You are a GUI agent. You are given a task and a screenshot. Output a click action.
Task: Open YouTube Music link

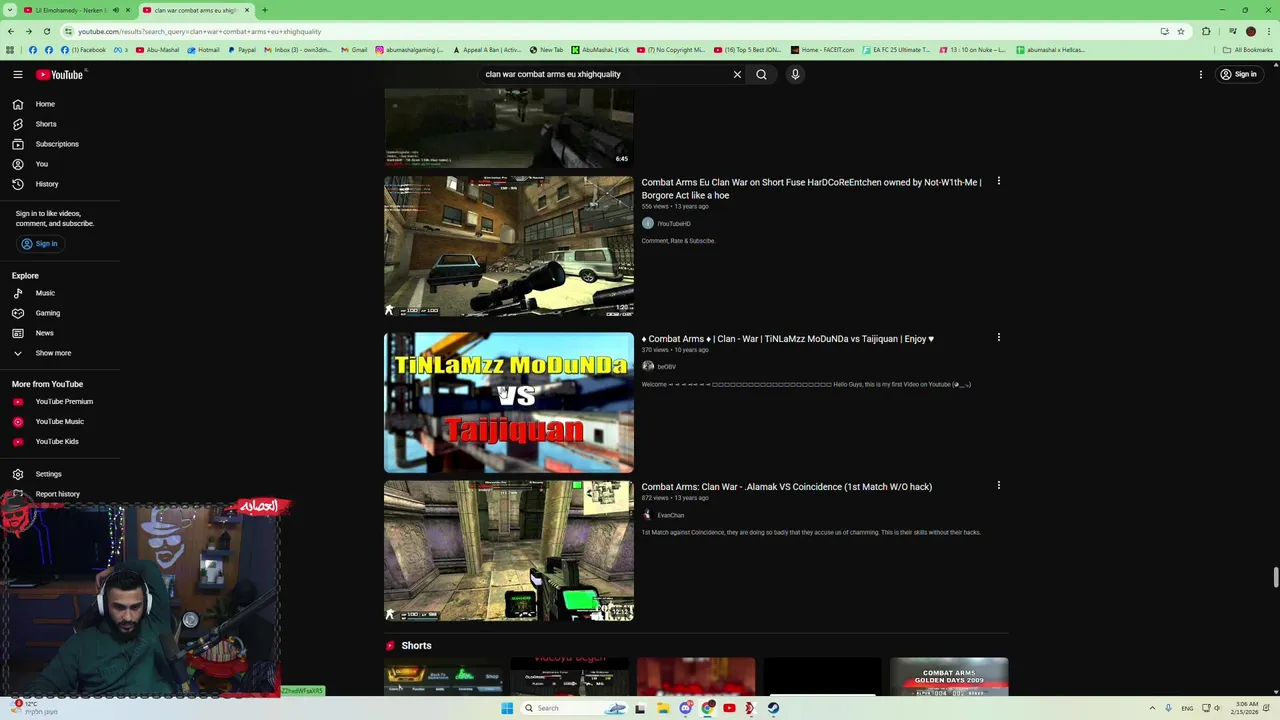60,422
